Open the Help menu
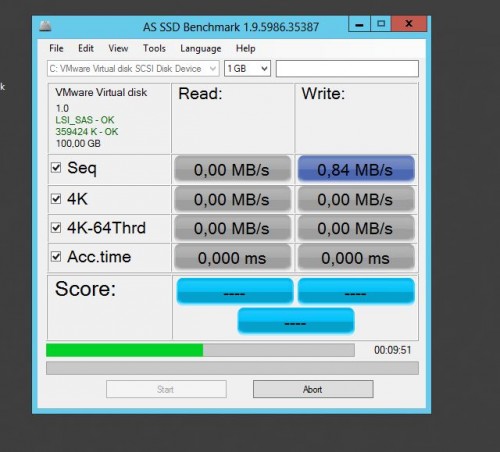 [246, 48]
